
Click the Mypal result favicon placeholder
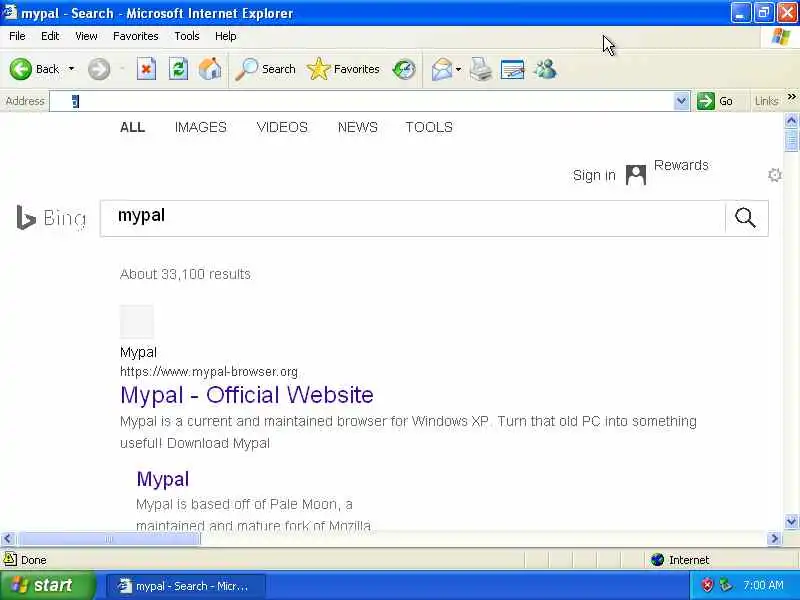coord(137,321)
